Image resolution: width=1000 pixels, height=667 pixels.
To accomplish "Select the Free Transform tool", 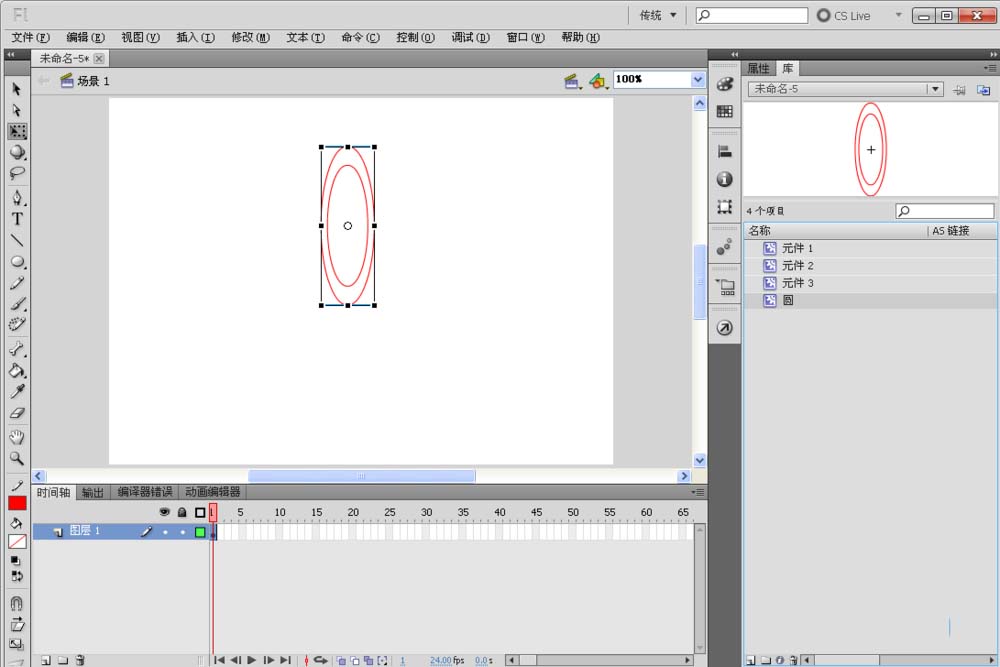I will [17, 131].
